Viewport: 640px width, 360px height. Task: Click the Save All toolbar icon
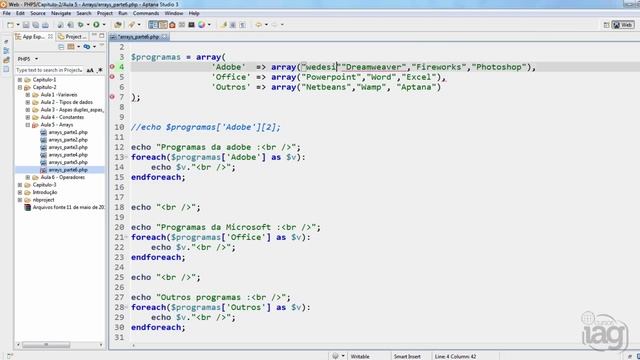point(36,25)
